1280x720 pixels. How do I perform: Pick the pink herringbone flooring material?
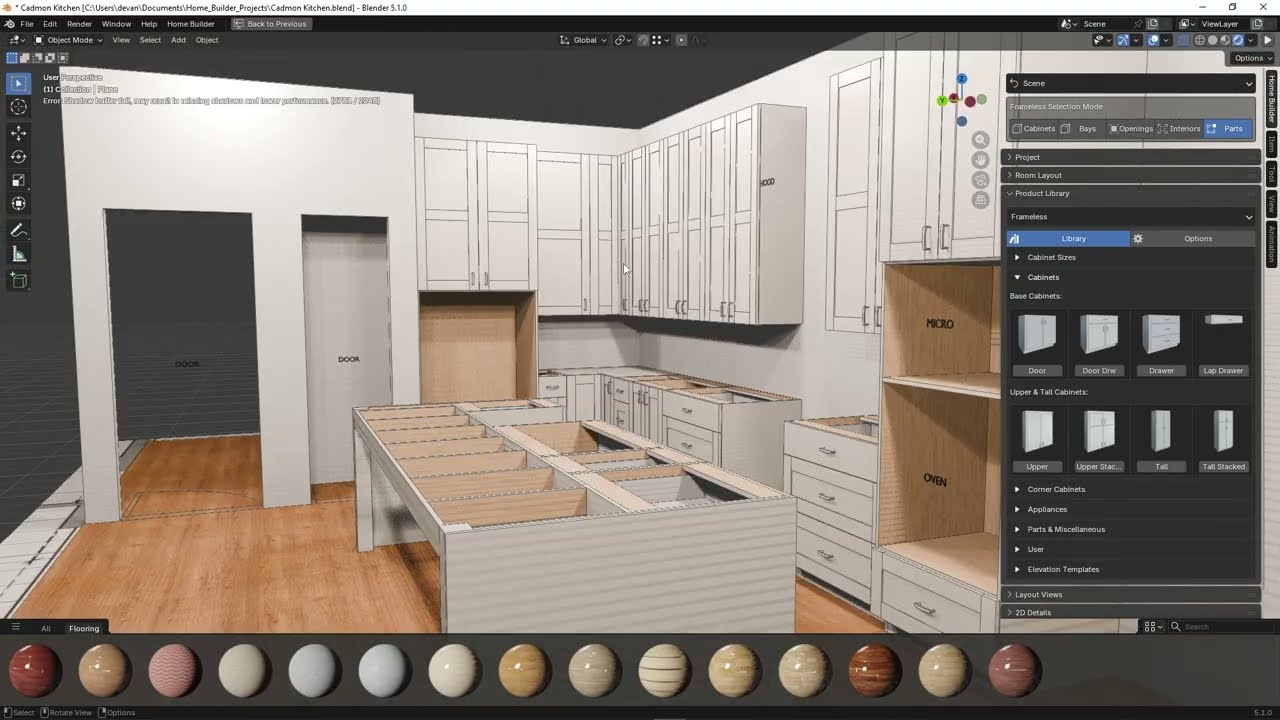point(175,670)
